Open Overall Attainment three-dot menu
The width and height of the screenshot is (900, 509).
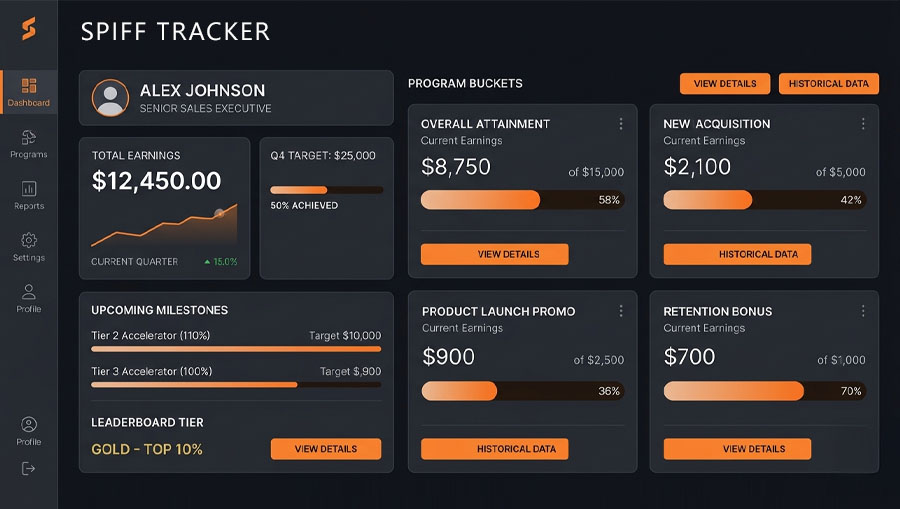click(620, 124)
